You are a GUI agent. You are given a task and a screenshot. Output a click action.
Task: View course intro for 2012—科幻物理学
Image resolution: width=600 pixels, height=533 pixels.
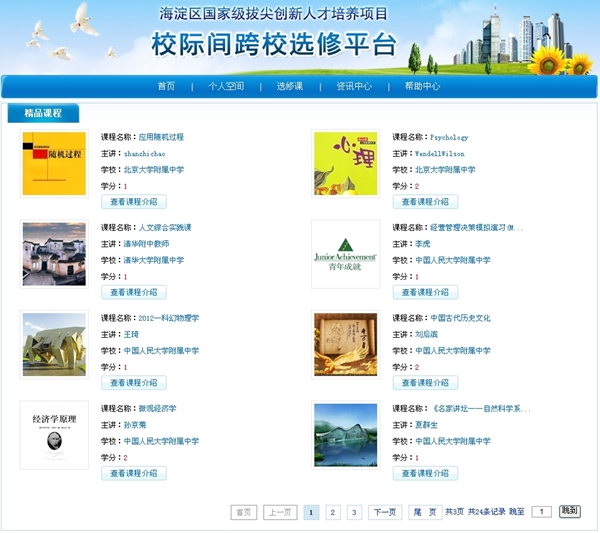134,383
